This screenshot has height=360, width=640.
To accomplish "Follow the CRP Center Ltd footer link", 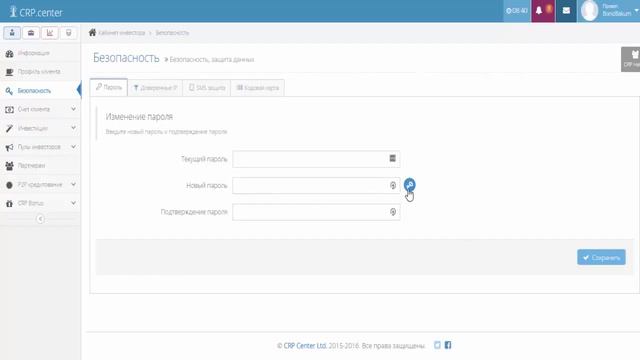I will [305, 346].
